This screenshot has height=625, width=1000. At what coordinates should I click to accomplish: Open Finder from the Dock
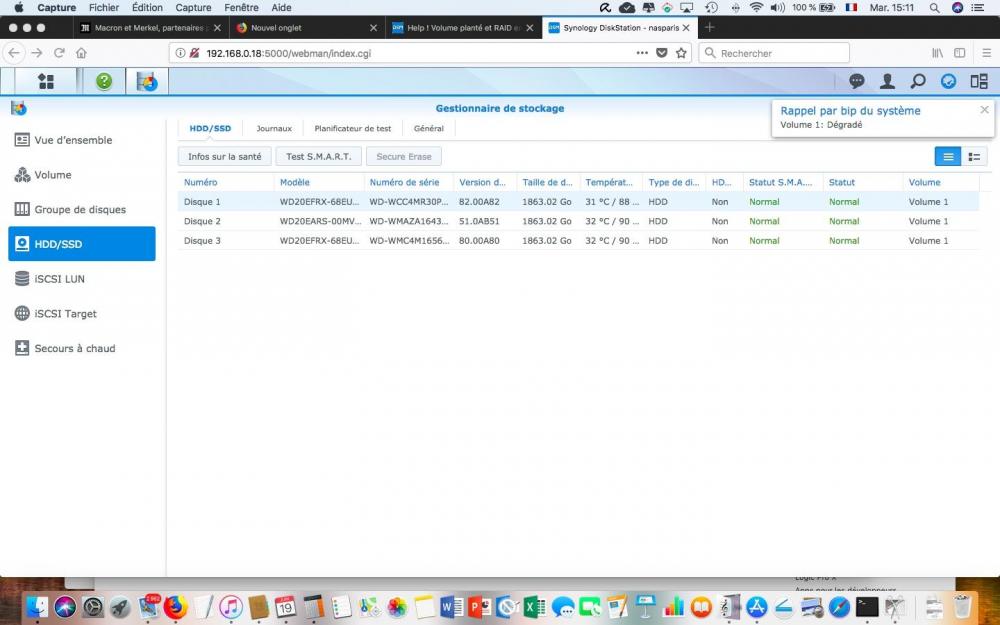(x=37, y=606)
